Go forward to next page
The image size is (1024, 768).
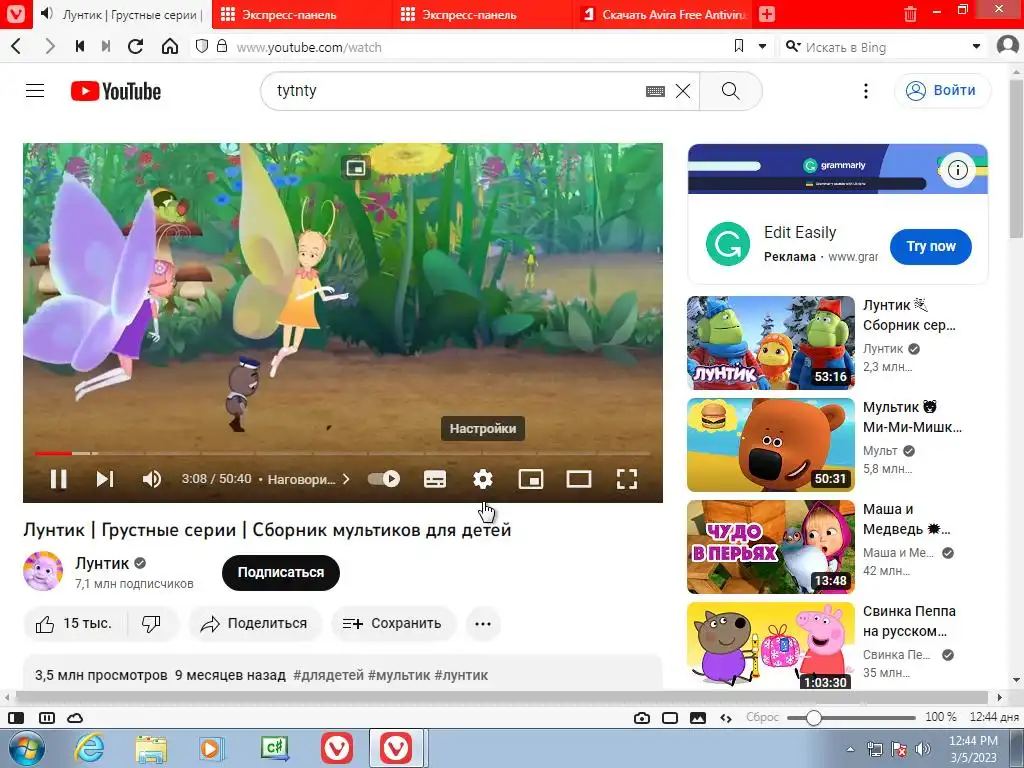pos(50,46)
